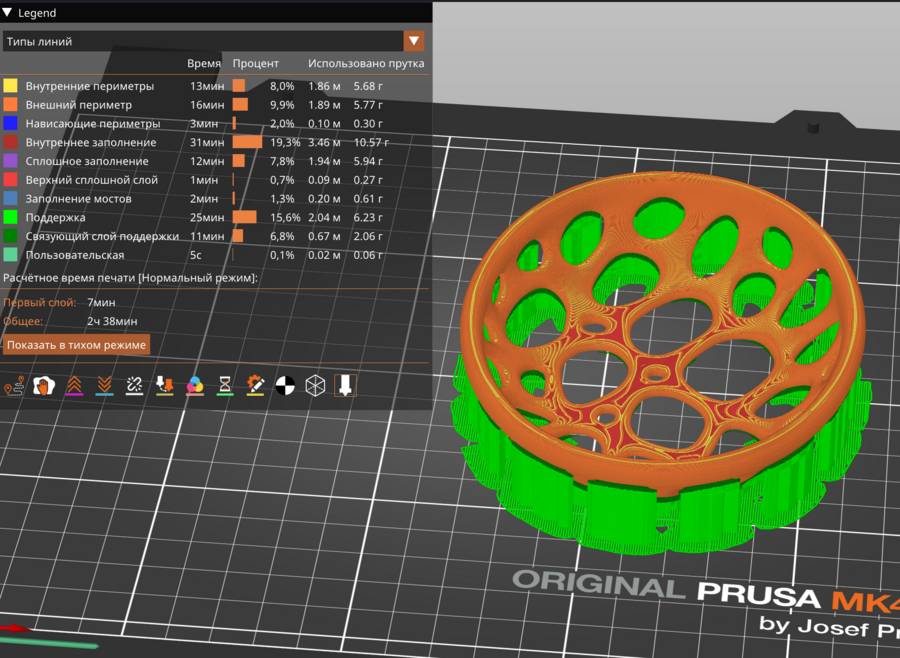Toggle center of gravity marker icon
The width and height of the screenshot is (900, 658).
[285, 385]
